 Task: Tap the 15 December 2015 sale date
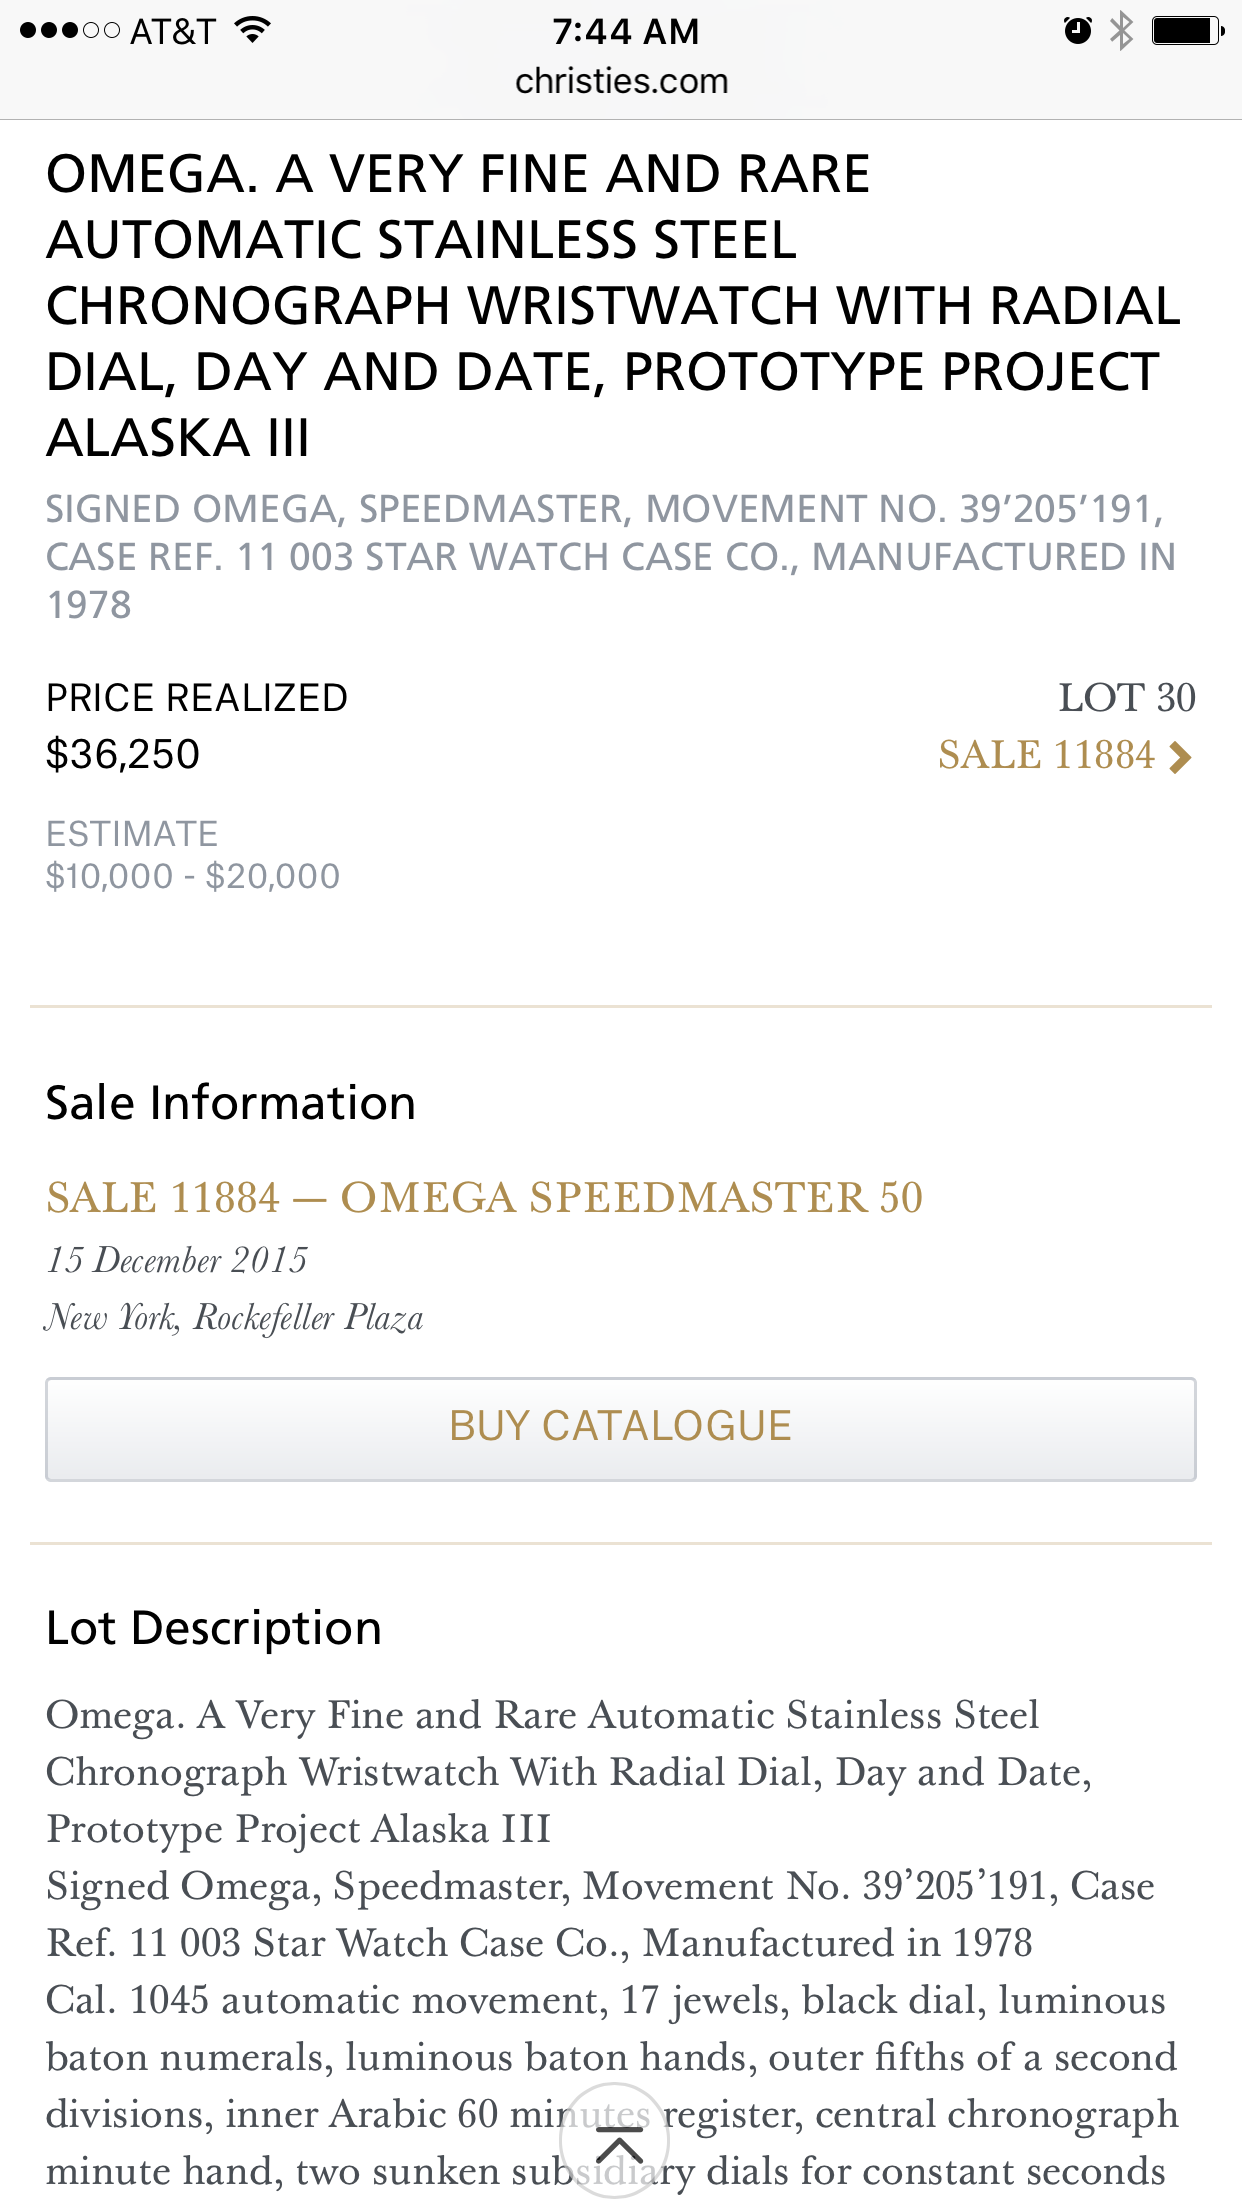pyautogui.click(x=177, y=1260)
